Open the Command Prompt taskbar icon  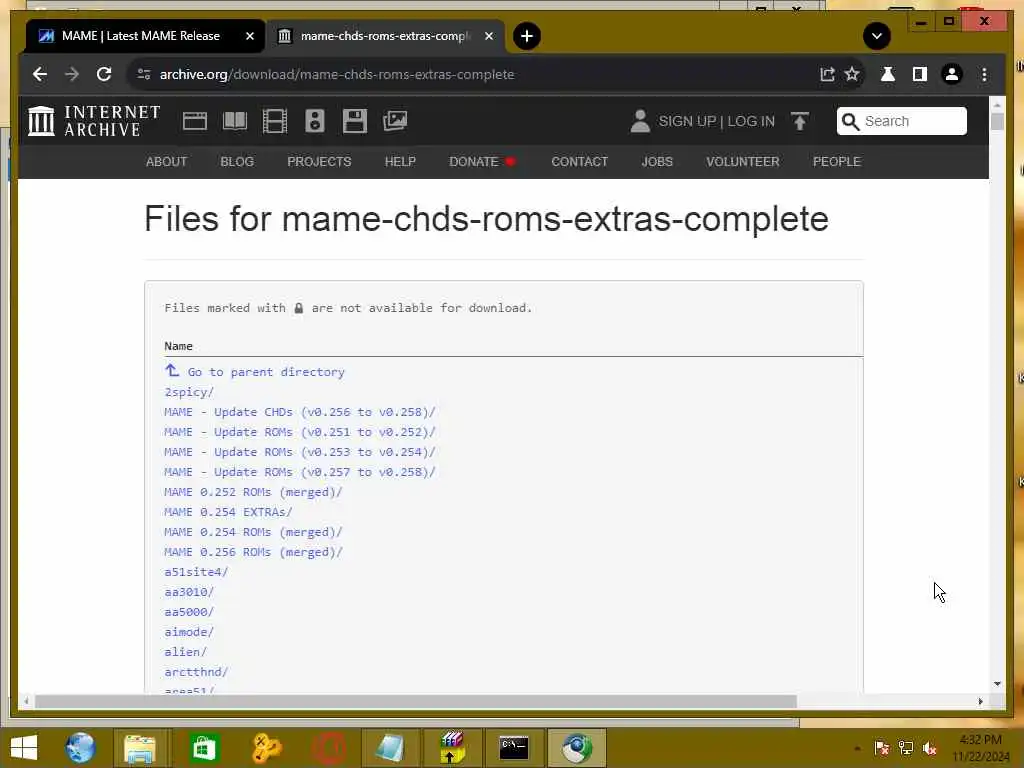pos(514,748)
